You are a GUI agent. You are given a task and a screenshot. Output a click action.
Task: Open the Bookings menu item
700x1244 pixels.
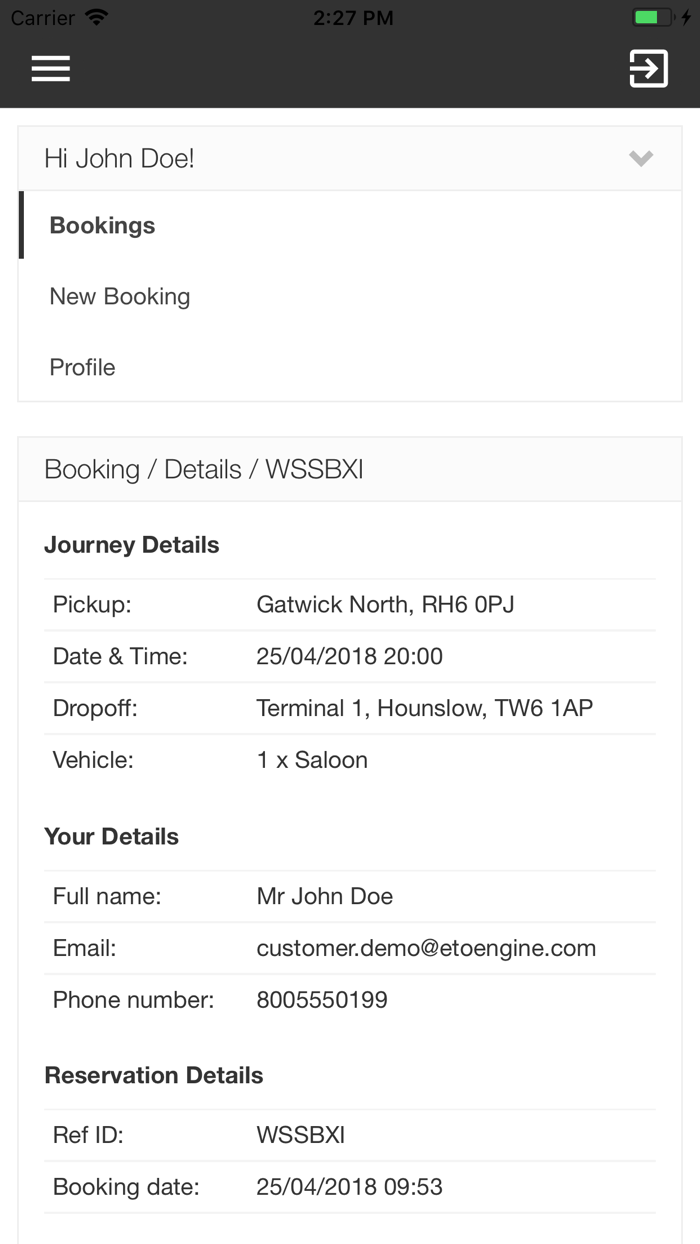(102, 226)
